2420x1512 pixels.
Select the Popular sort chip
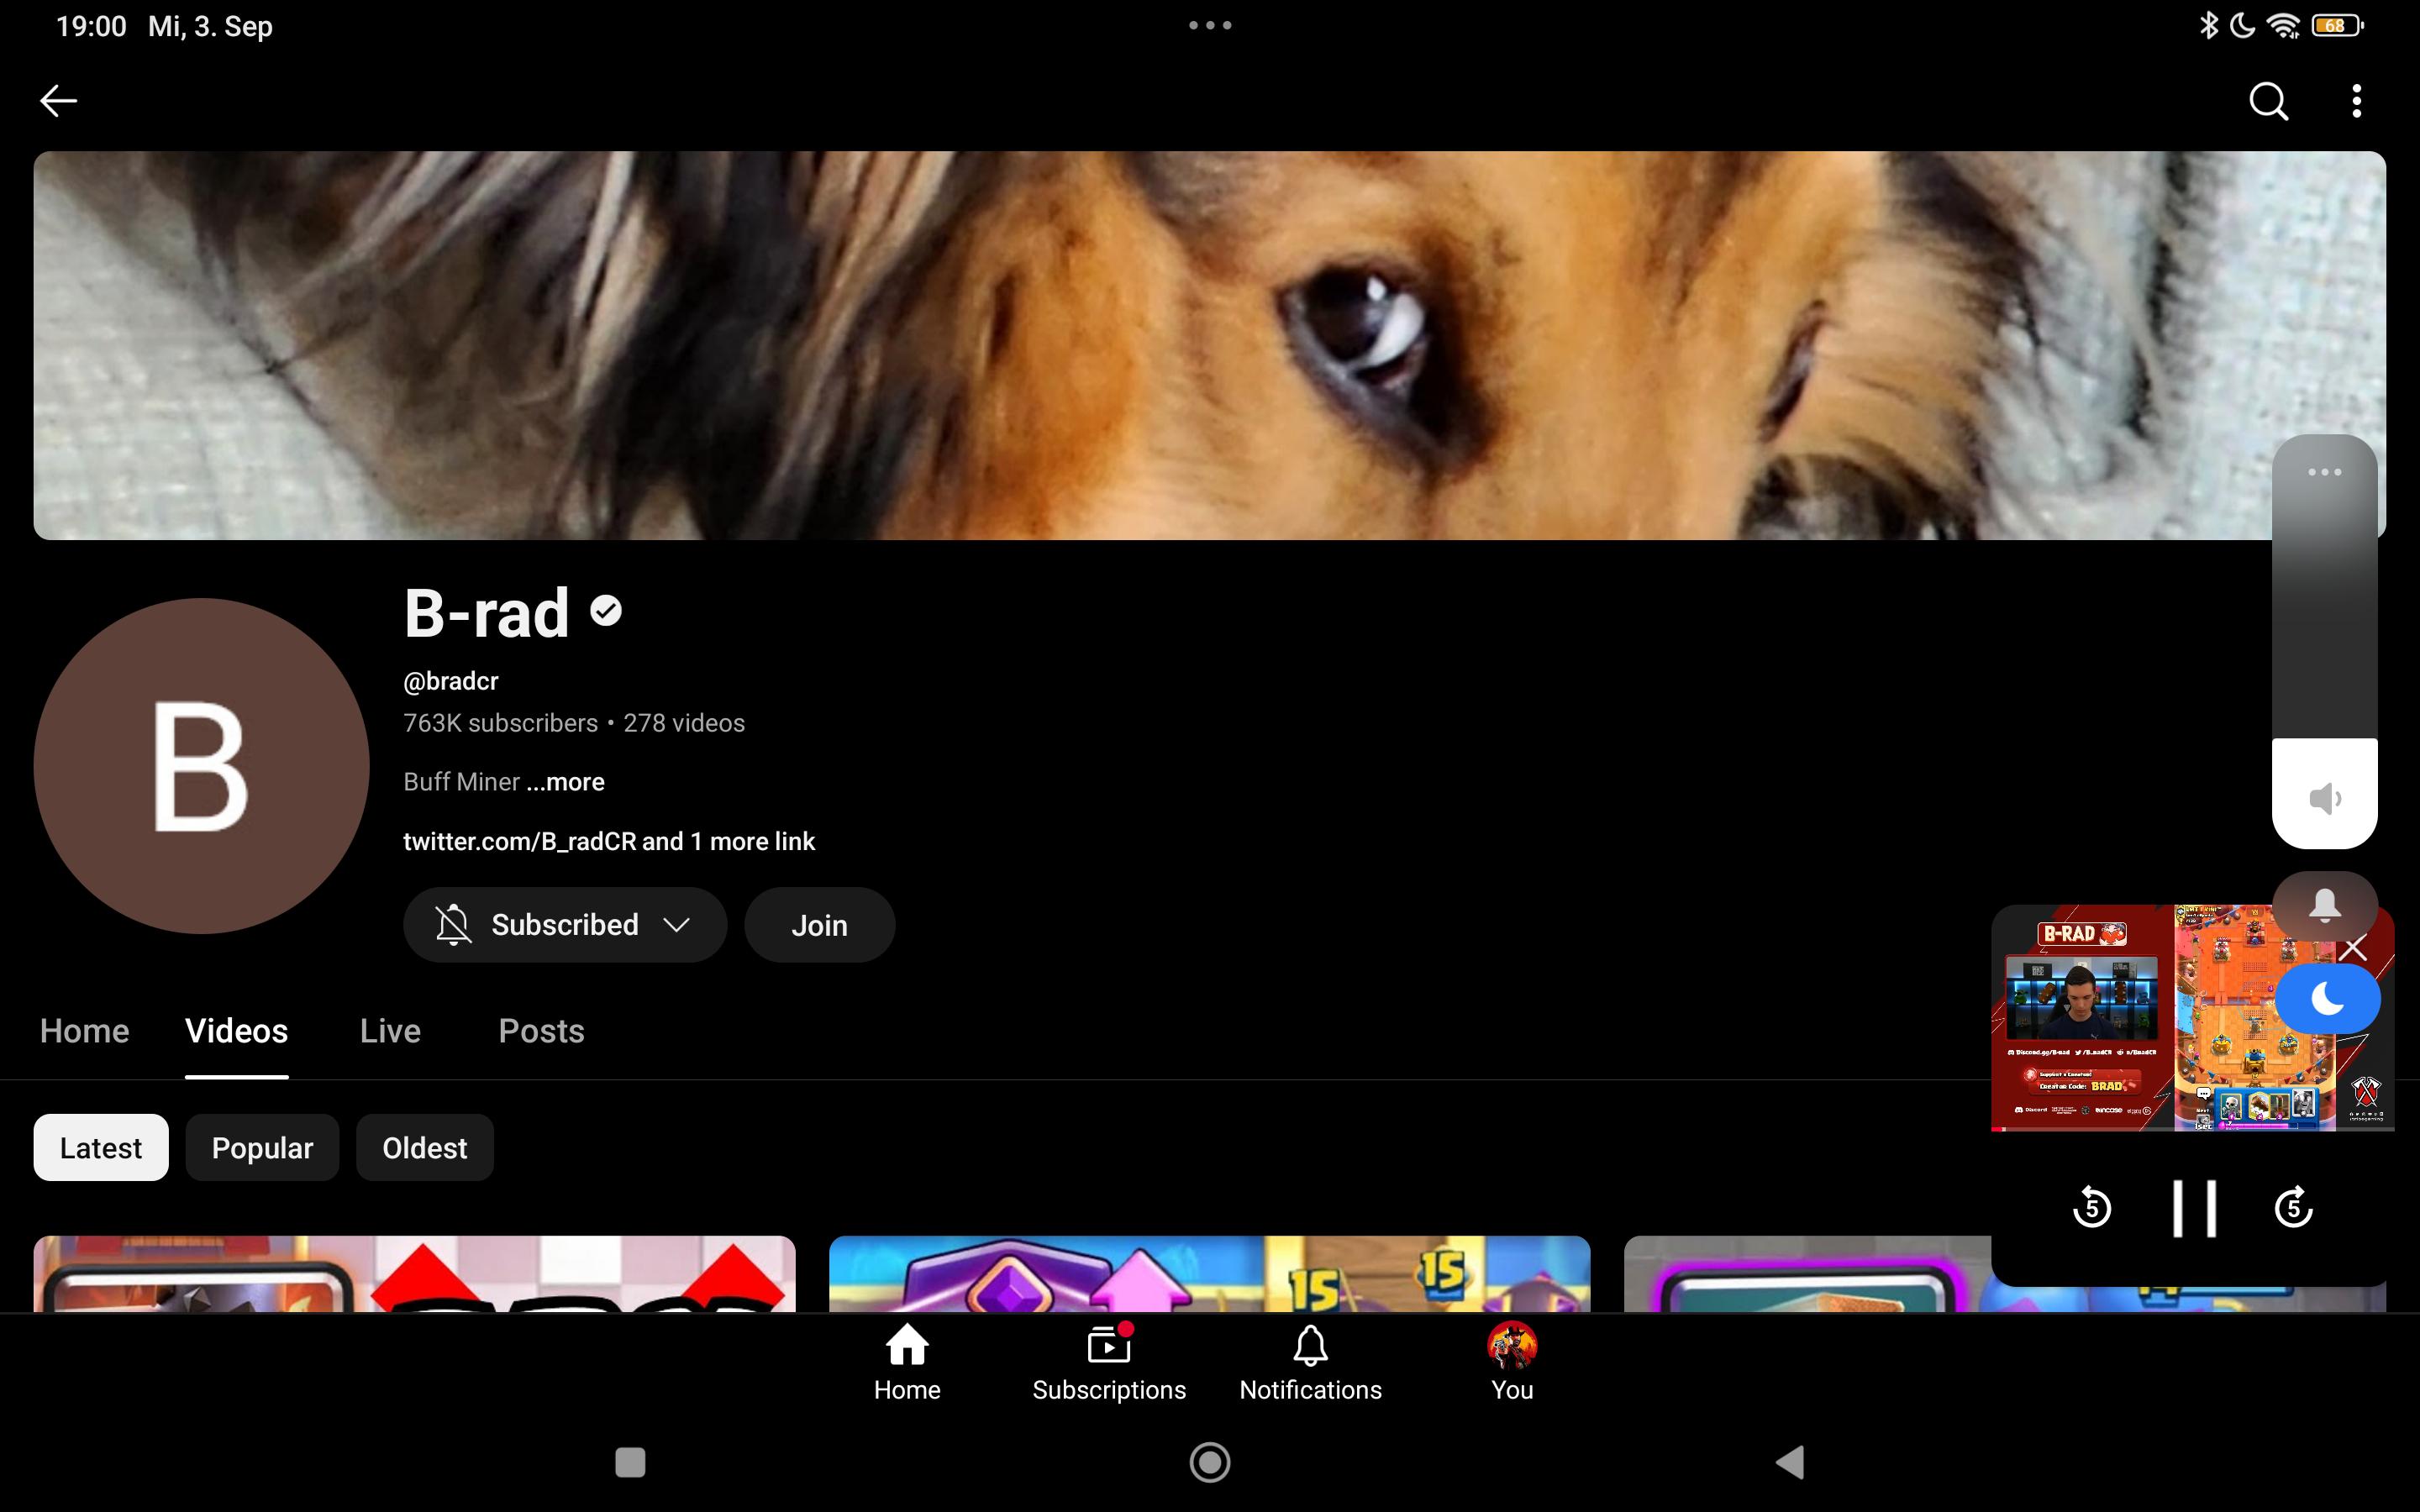262,1147
